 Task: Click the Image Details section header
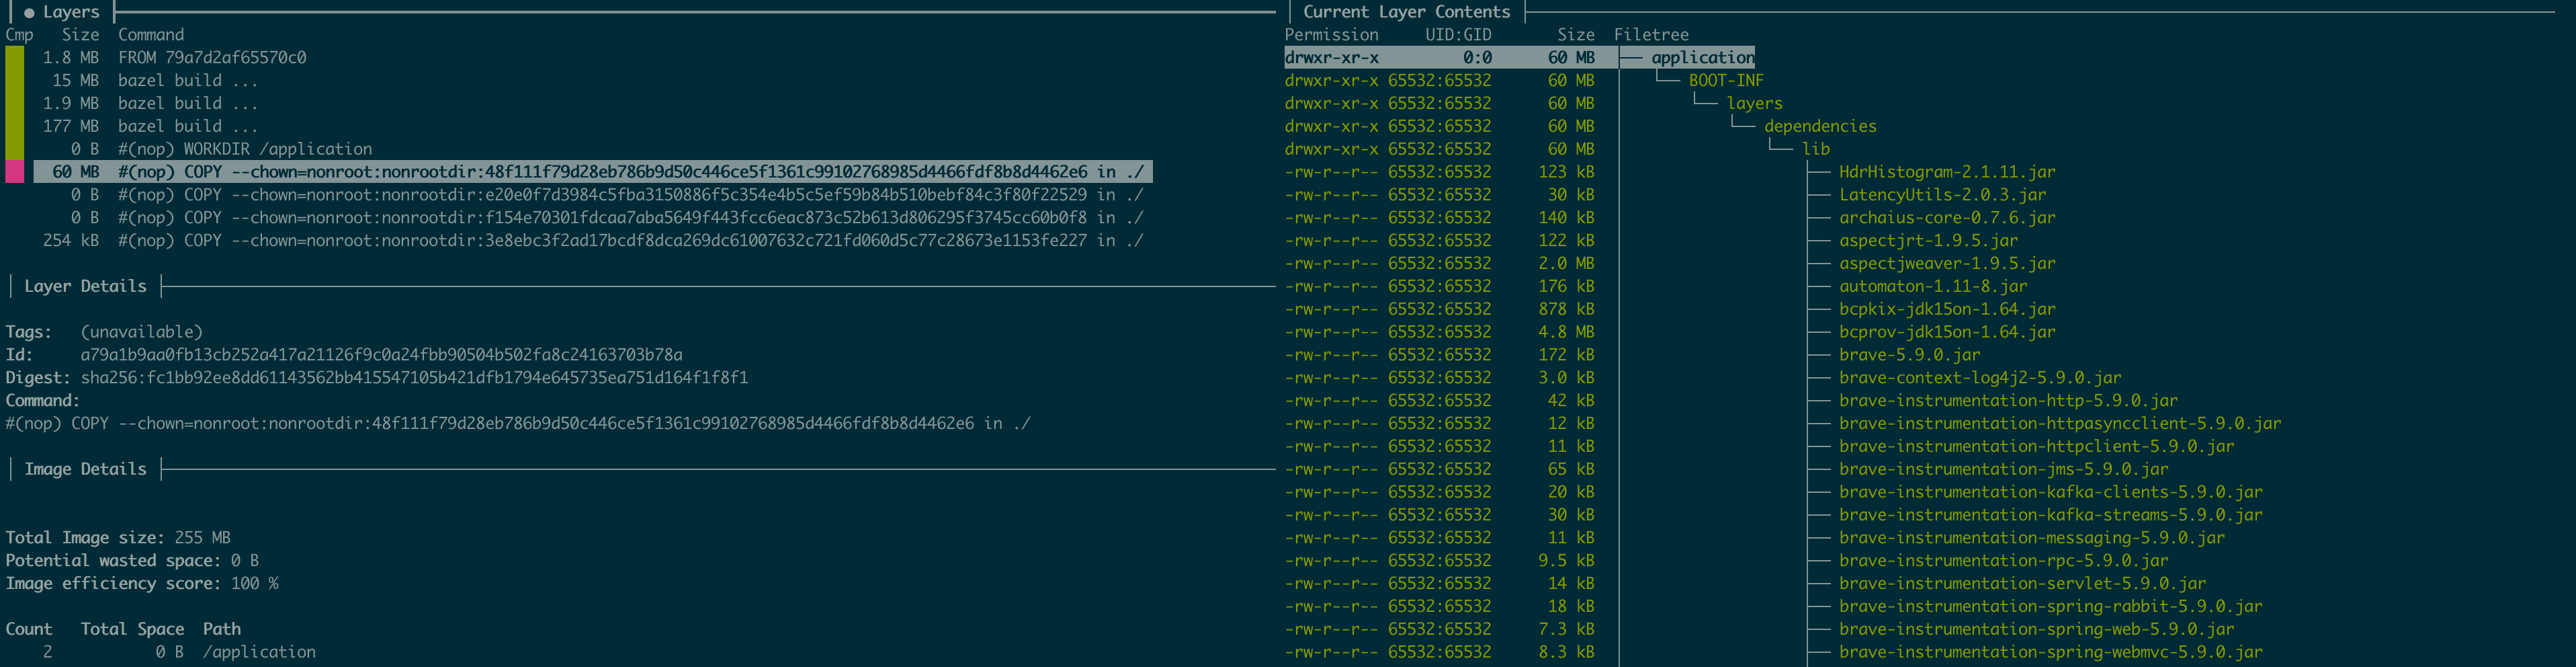(x=85, y=469)
